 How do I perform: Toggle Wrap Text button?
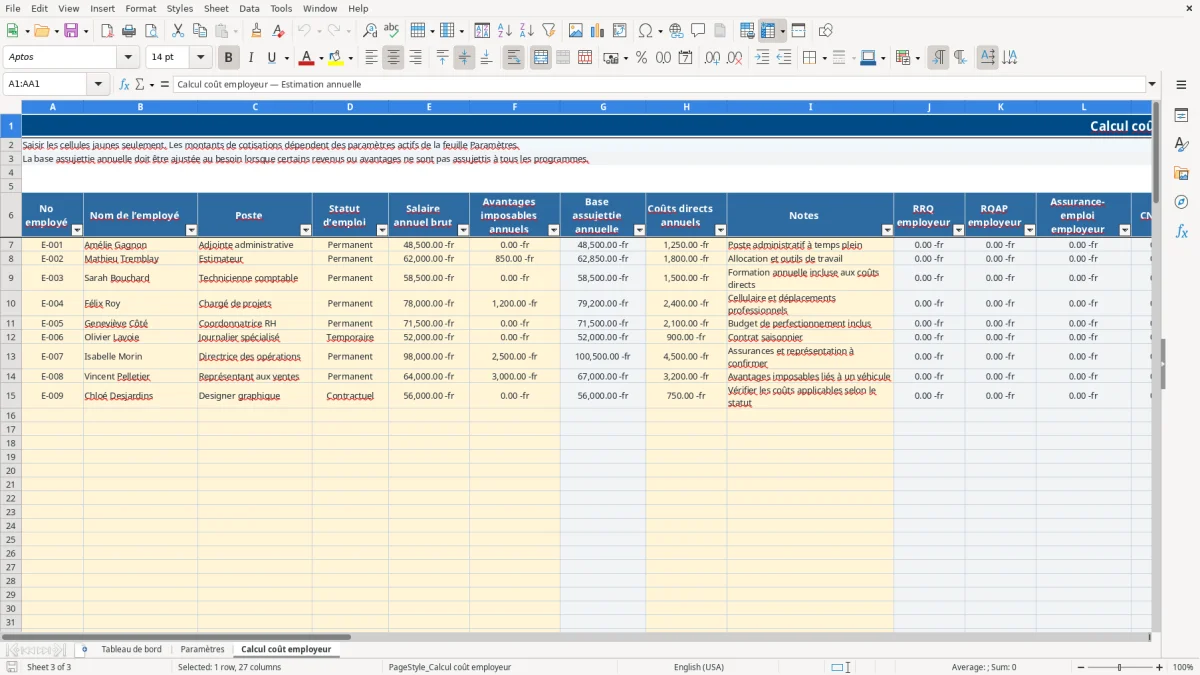tap(513, 58)
